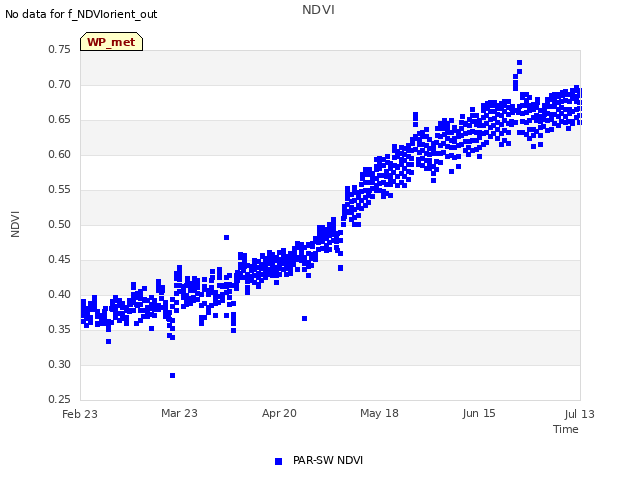Click the 0.45 y-axis tick label

(x=60, y=260)
